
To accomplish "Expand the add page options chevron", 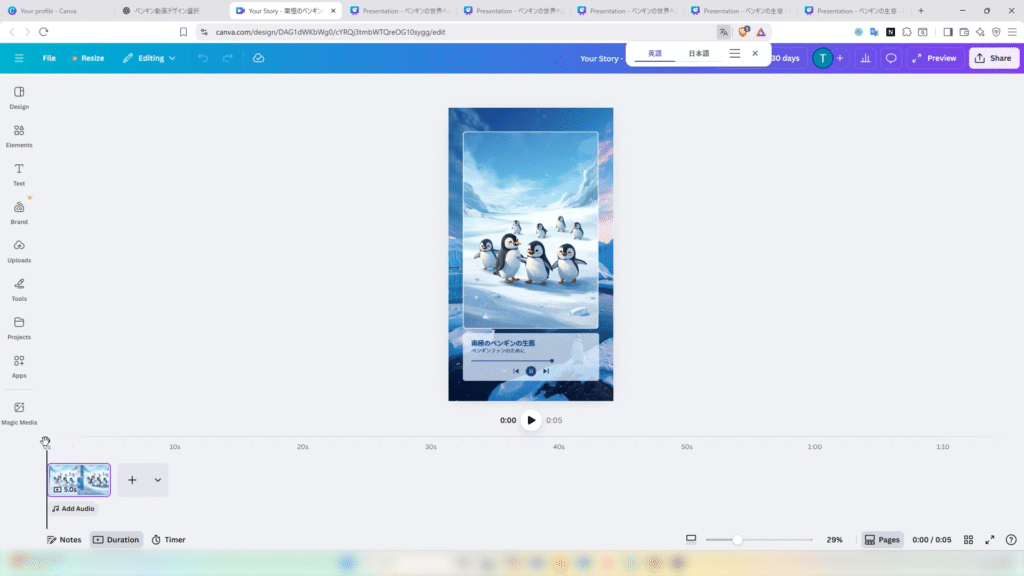I will pyautogui.click(x=157, y=480).
